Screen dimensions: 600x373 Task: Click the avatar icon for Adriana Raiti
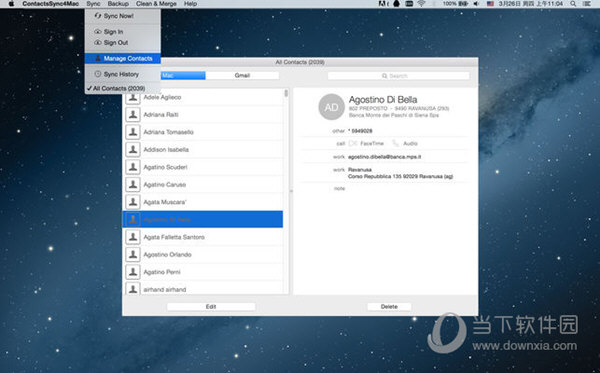pyautogui.click(x=133, y=114)
